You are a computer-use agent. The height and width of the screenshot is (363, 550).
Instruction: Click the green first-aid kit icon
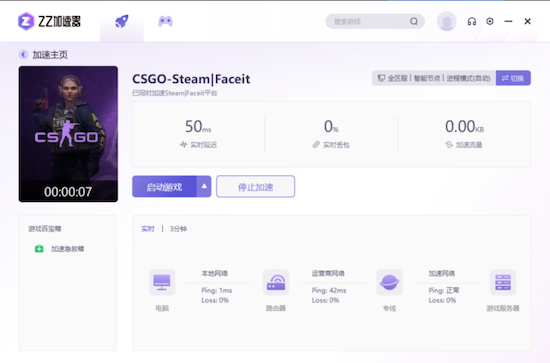pos(39,249)
